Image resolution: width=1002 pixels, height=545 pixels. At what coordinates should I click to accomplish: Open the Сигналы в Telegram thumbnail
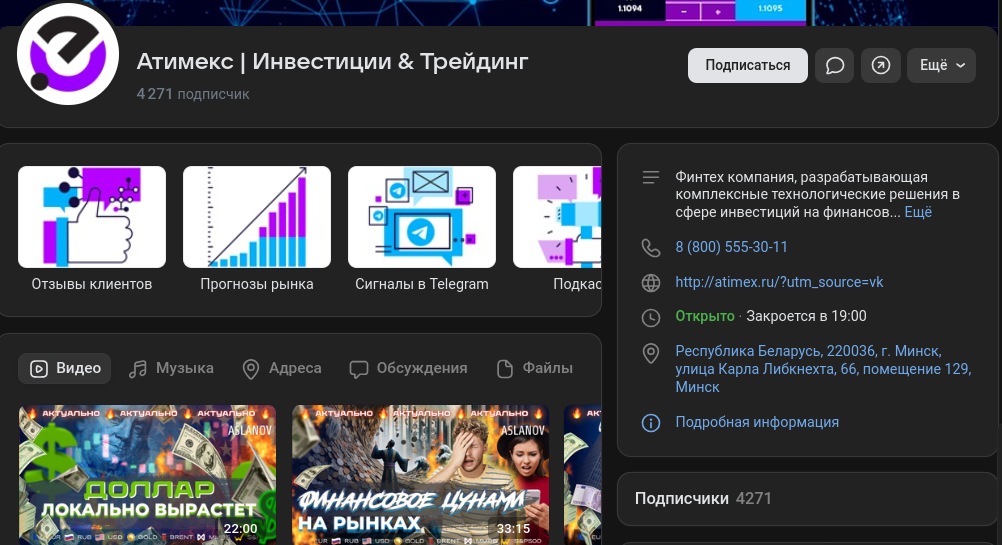coord(422,217)
